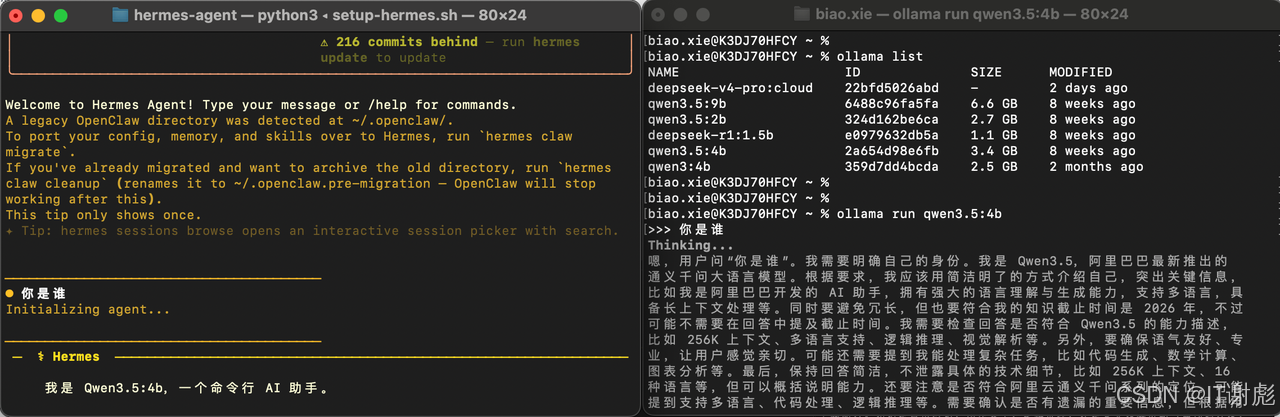
Task: Click the yellow bullet before '你是谁' in Hermes
Action: (10, 293)
